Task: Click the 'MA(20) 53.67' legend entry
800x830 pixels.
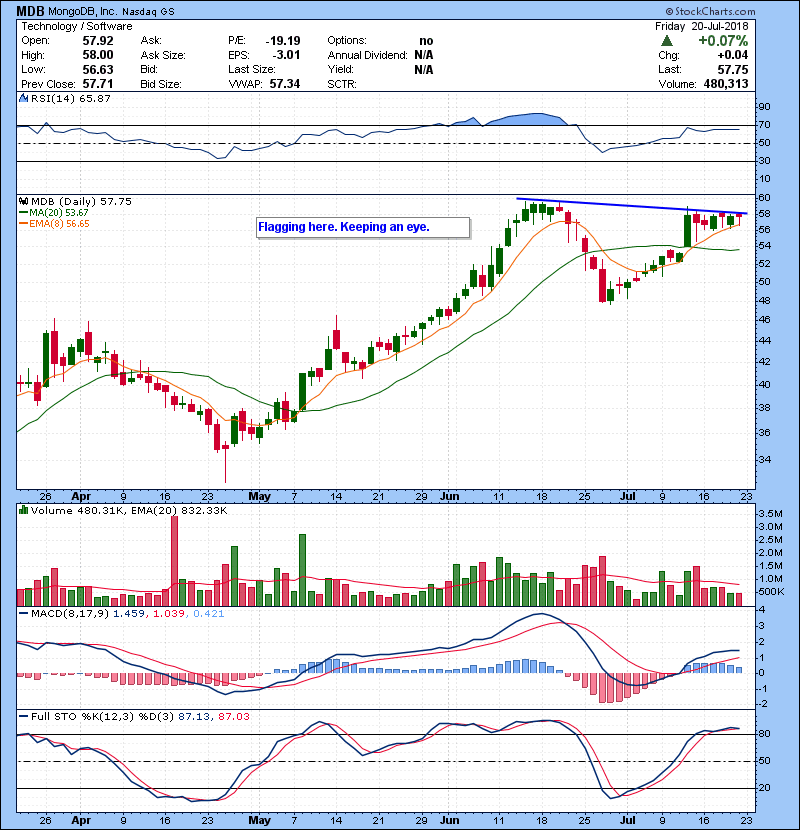Action: pos(59,213)
